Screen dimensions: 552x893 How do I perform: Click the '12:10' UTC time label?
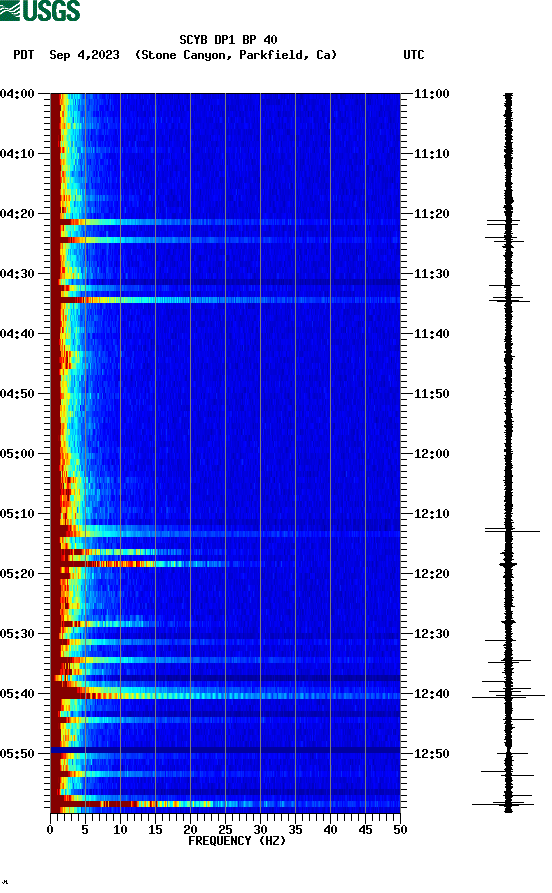[x=432, y=514]
